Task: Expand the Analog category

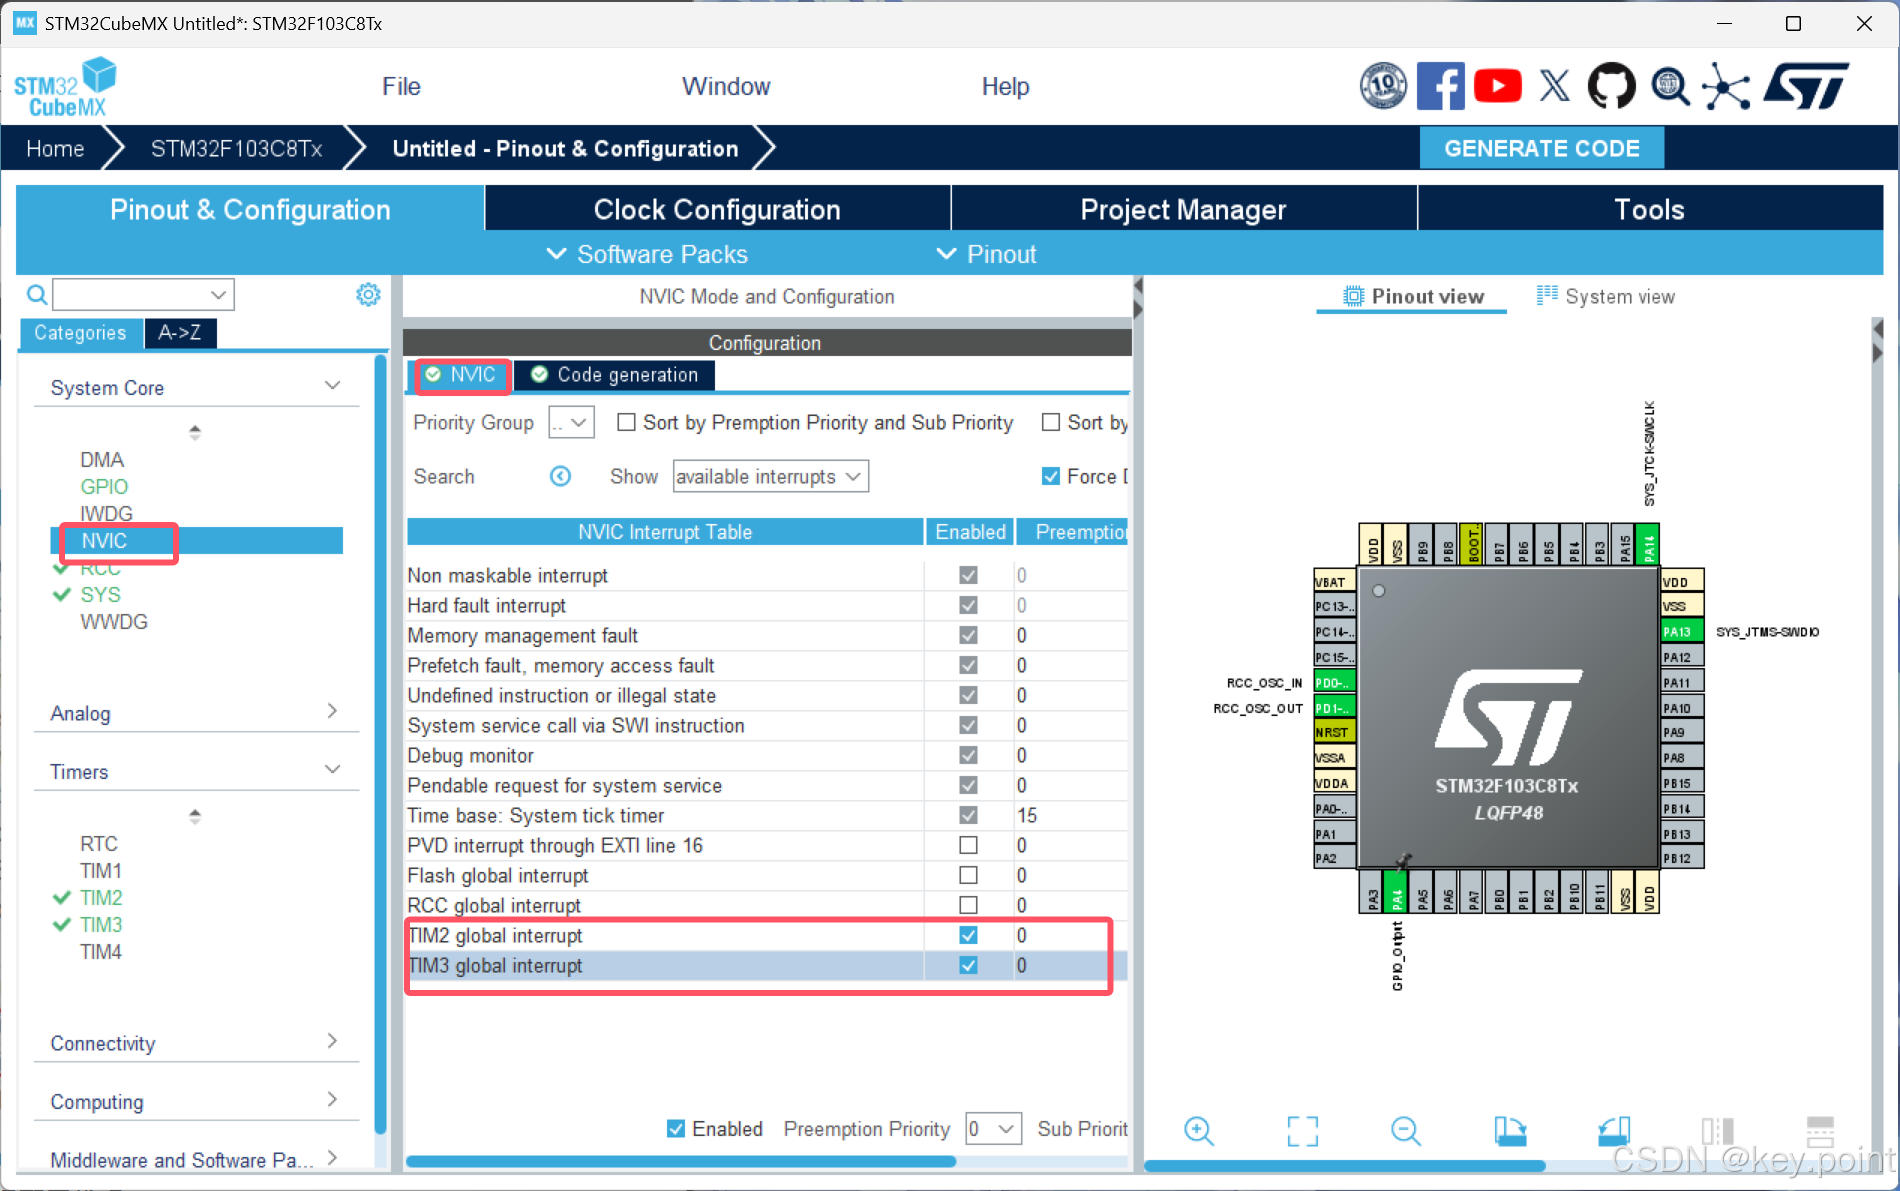Action: (x=333, y=711)
